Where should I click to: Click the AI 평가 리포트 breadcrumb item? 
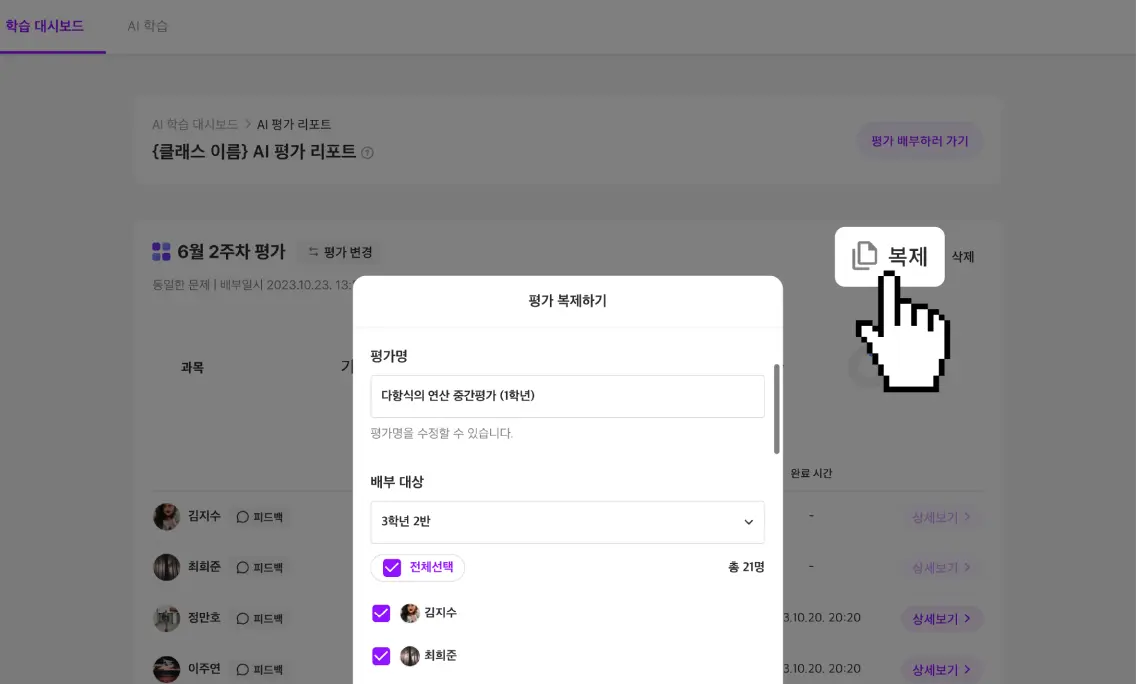[x=293, y=125]
